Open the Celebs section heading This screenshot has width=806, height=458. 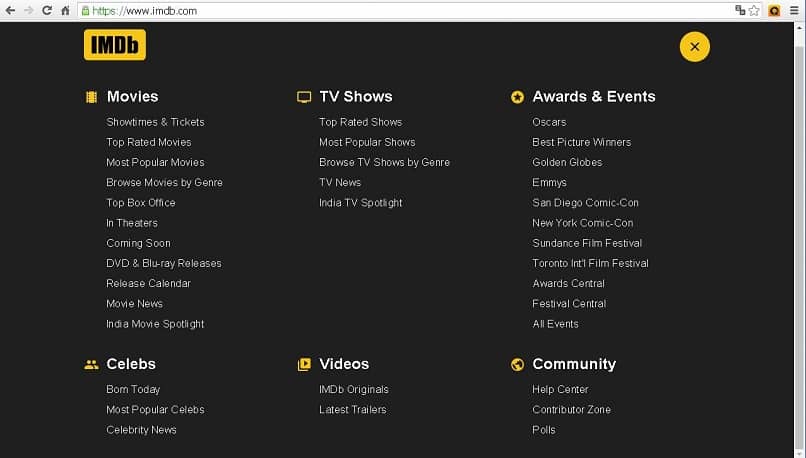131,364
